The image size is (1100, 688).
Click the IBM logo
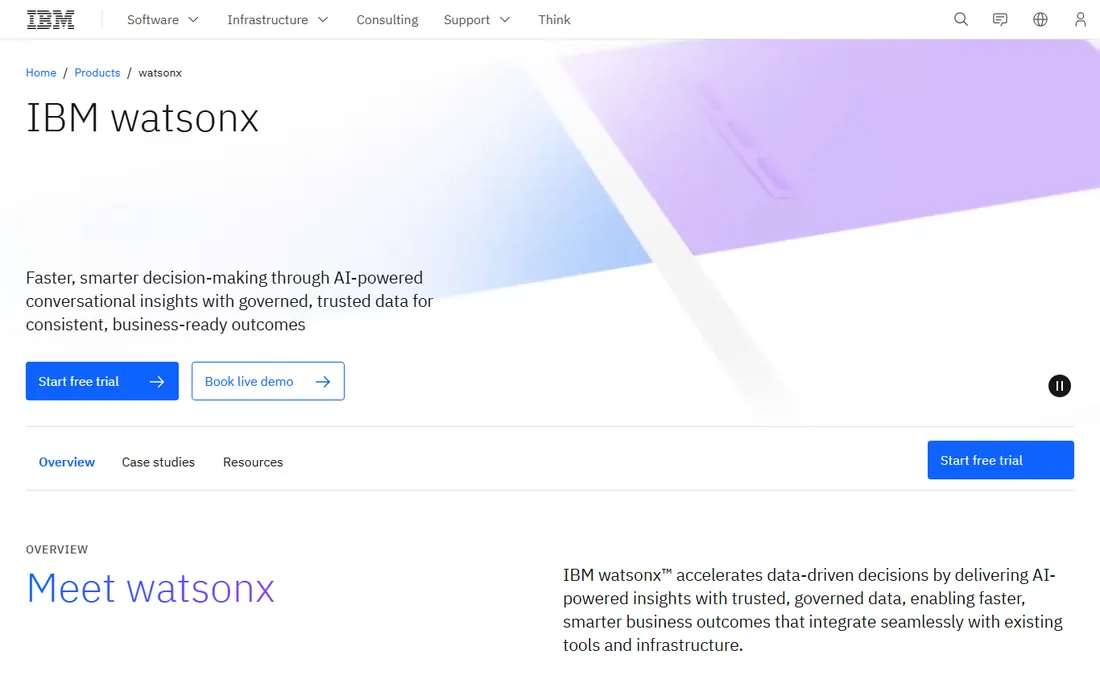[x=51, y=20]
